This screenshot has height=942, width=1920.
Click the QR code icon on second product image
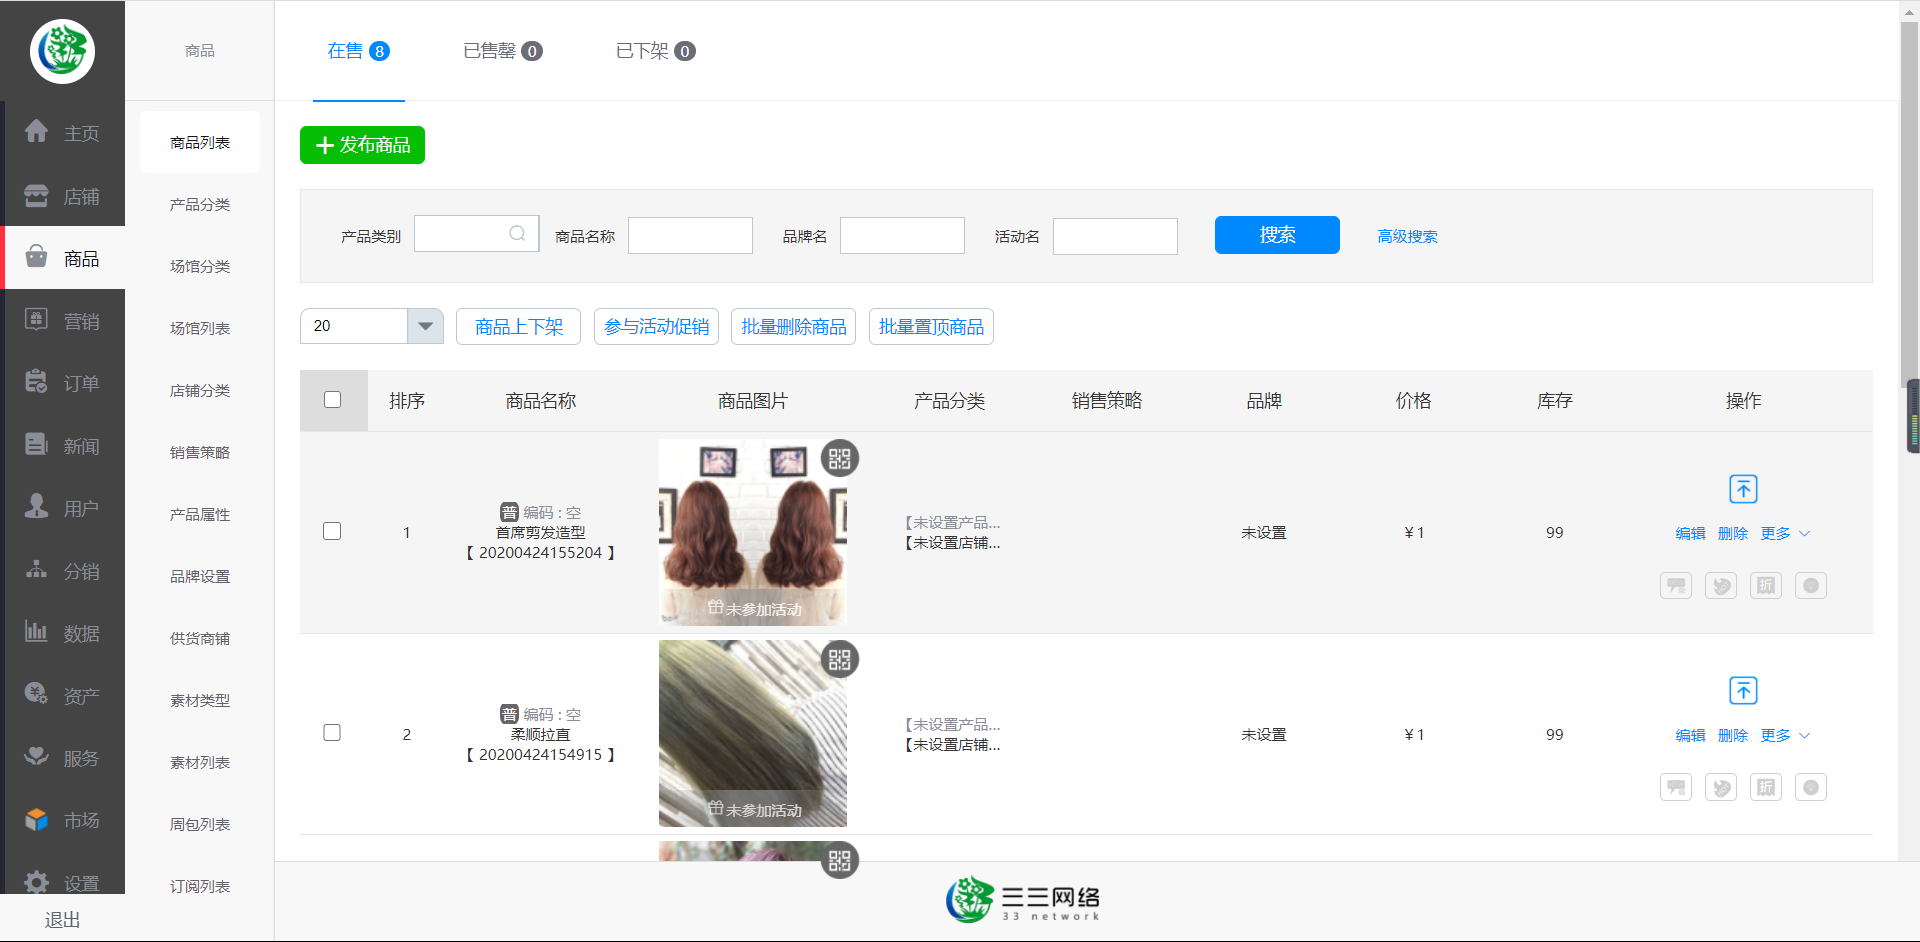click(x=839, y=660)
